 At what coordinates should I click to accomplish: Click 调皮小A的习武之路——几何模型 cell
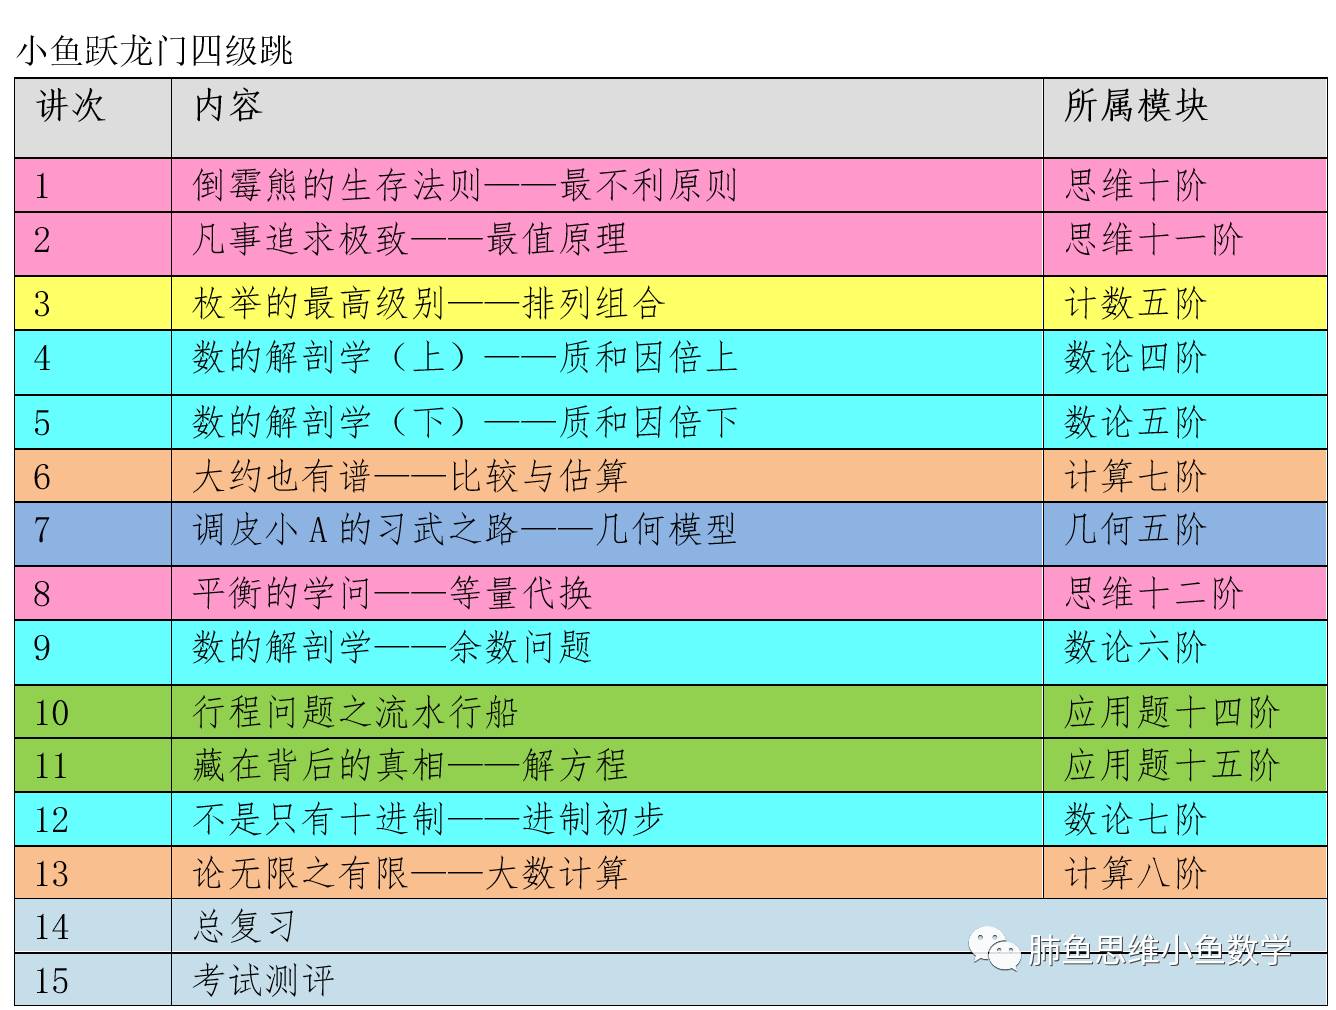(x=607, y=534)
